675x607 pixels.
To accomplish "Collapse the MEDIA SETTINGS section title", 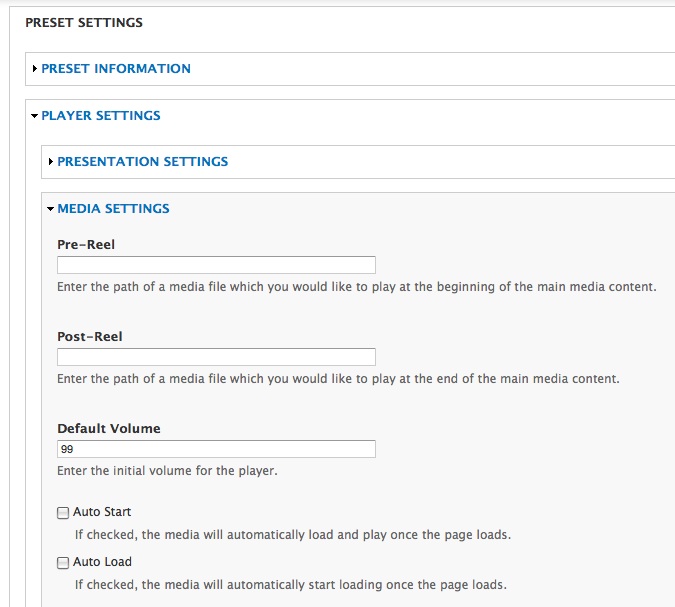I will pyautogui.click(x=113, y=208).
